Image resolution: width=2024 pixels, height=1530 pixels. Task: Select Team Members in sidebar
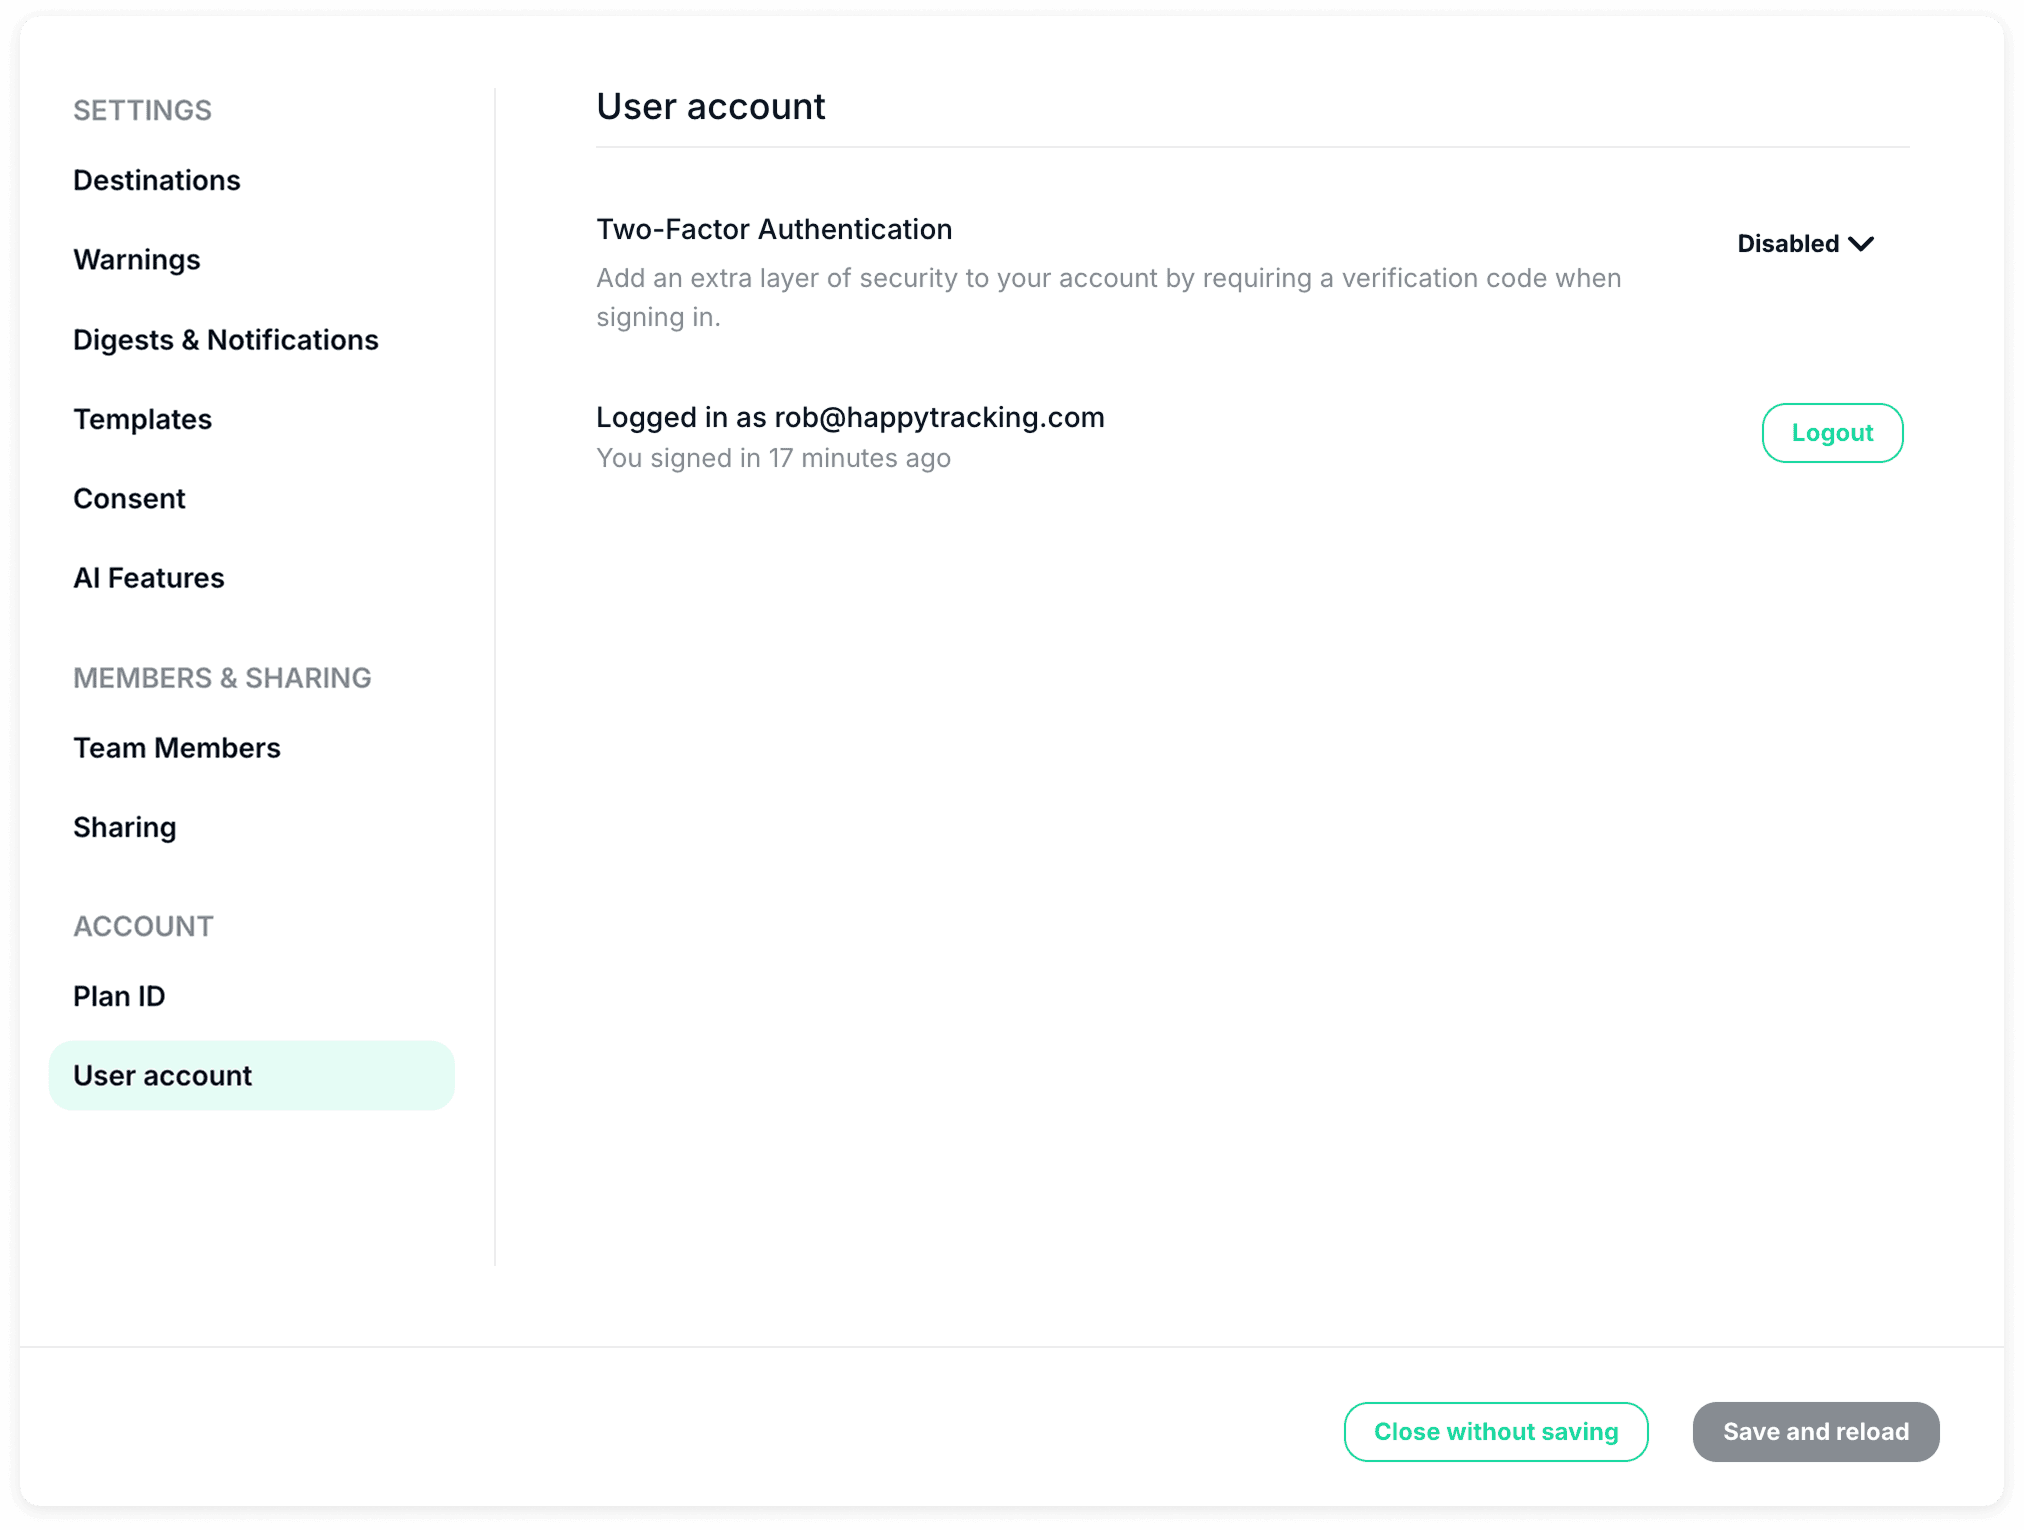click(x=177, y=748)
